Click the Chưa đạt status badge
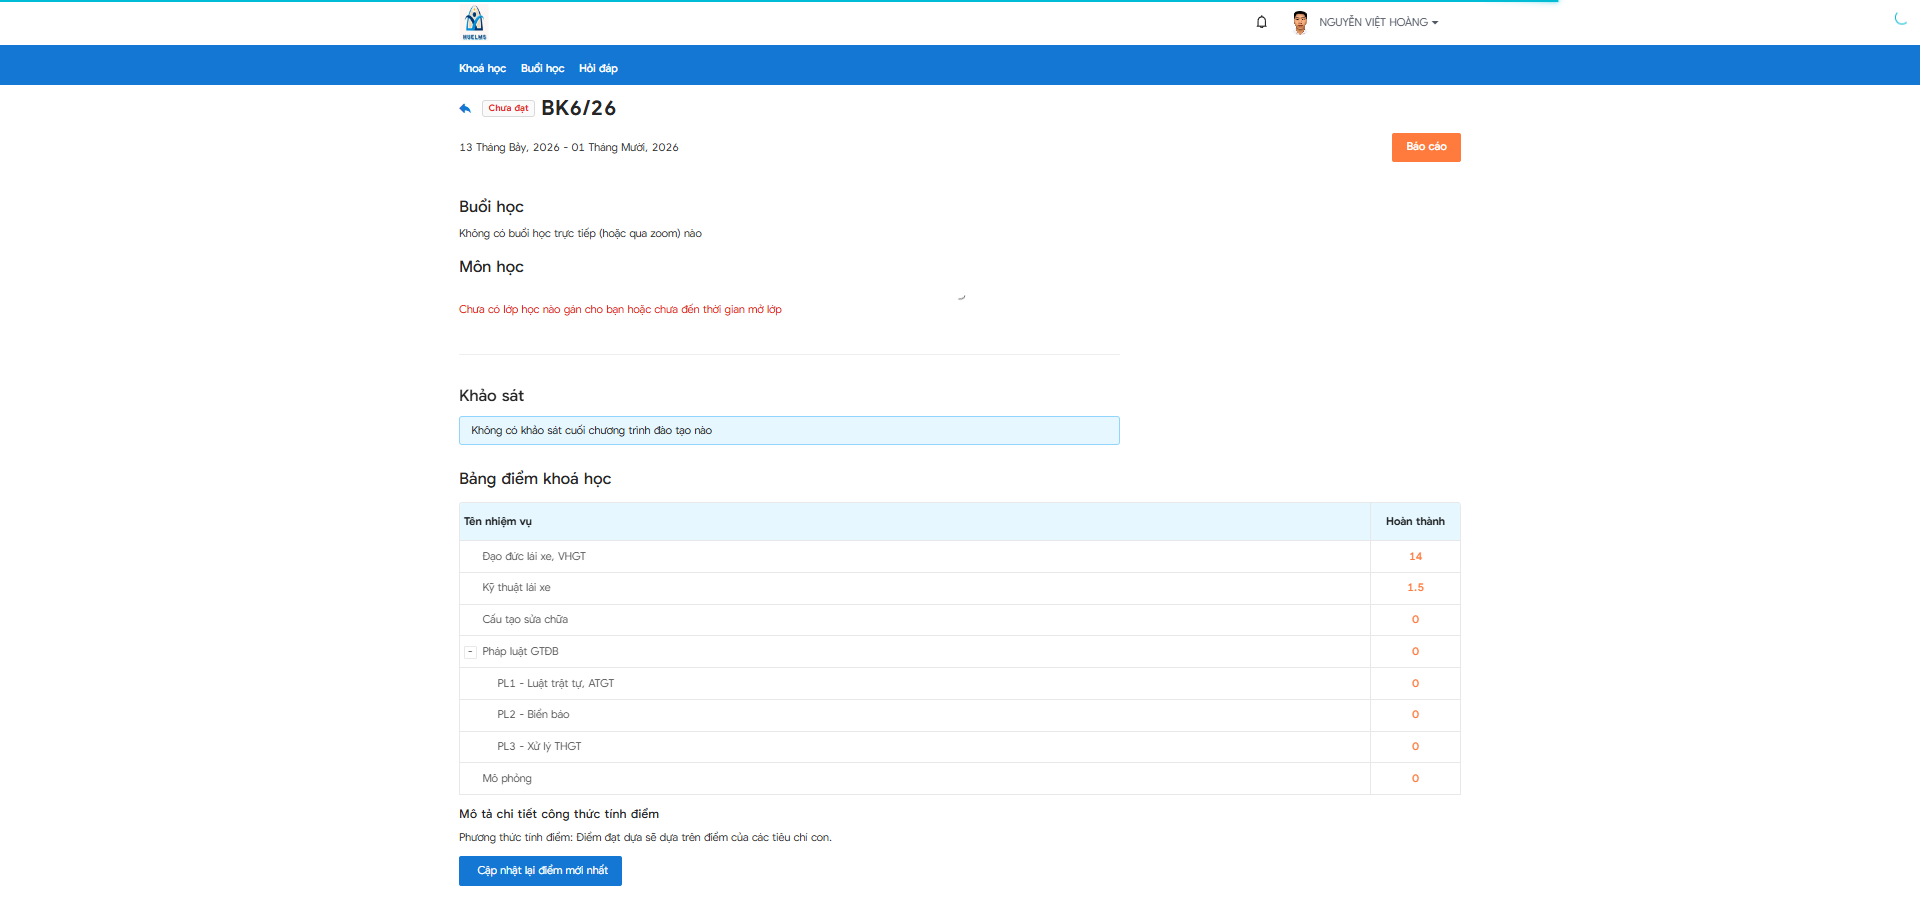This screenshot has width=1920, height=911. 508,108
